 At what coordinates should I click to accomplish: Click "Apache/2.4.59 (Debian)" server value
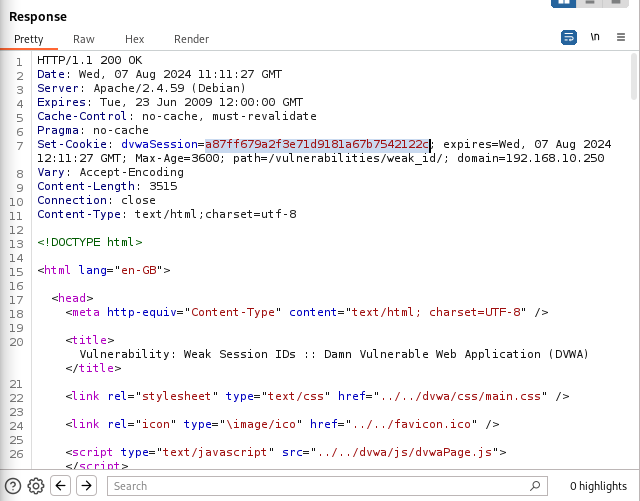(169, 88)
